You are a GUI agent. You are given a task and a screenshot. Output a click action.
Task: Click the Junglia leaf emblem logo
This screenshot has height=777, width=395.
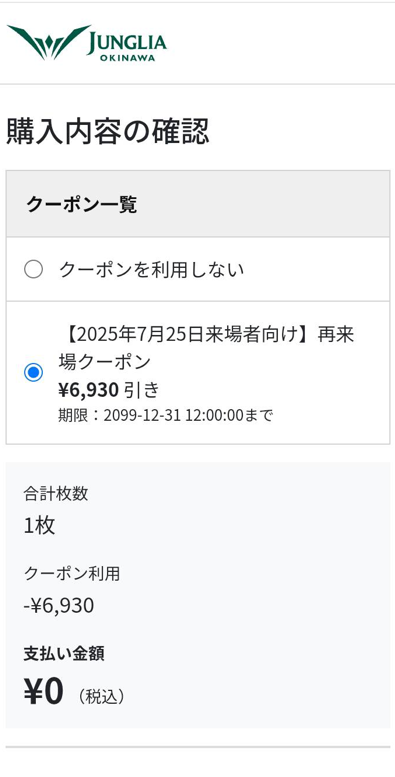[x=48, y=42]
